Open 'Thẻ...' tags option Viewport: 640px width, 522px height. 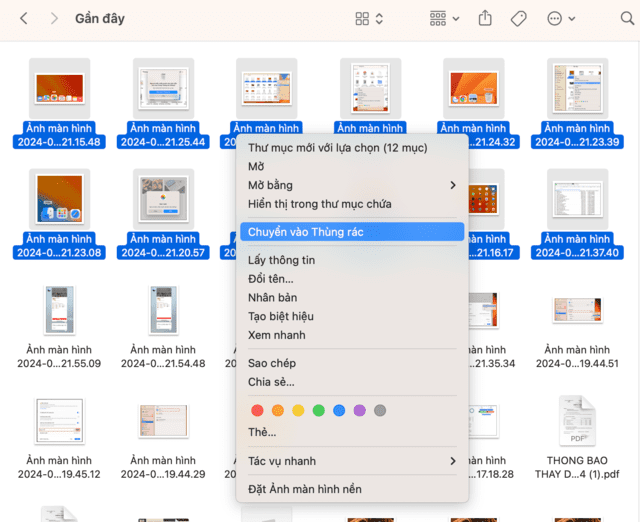(x=352, y=432)
